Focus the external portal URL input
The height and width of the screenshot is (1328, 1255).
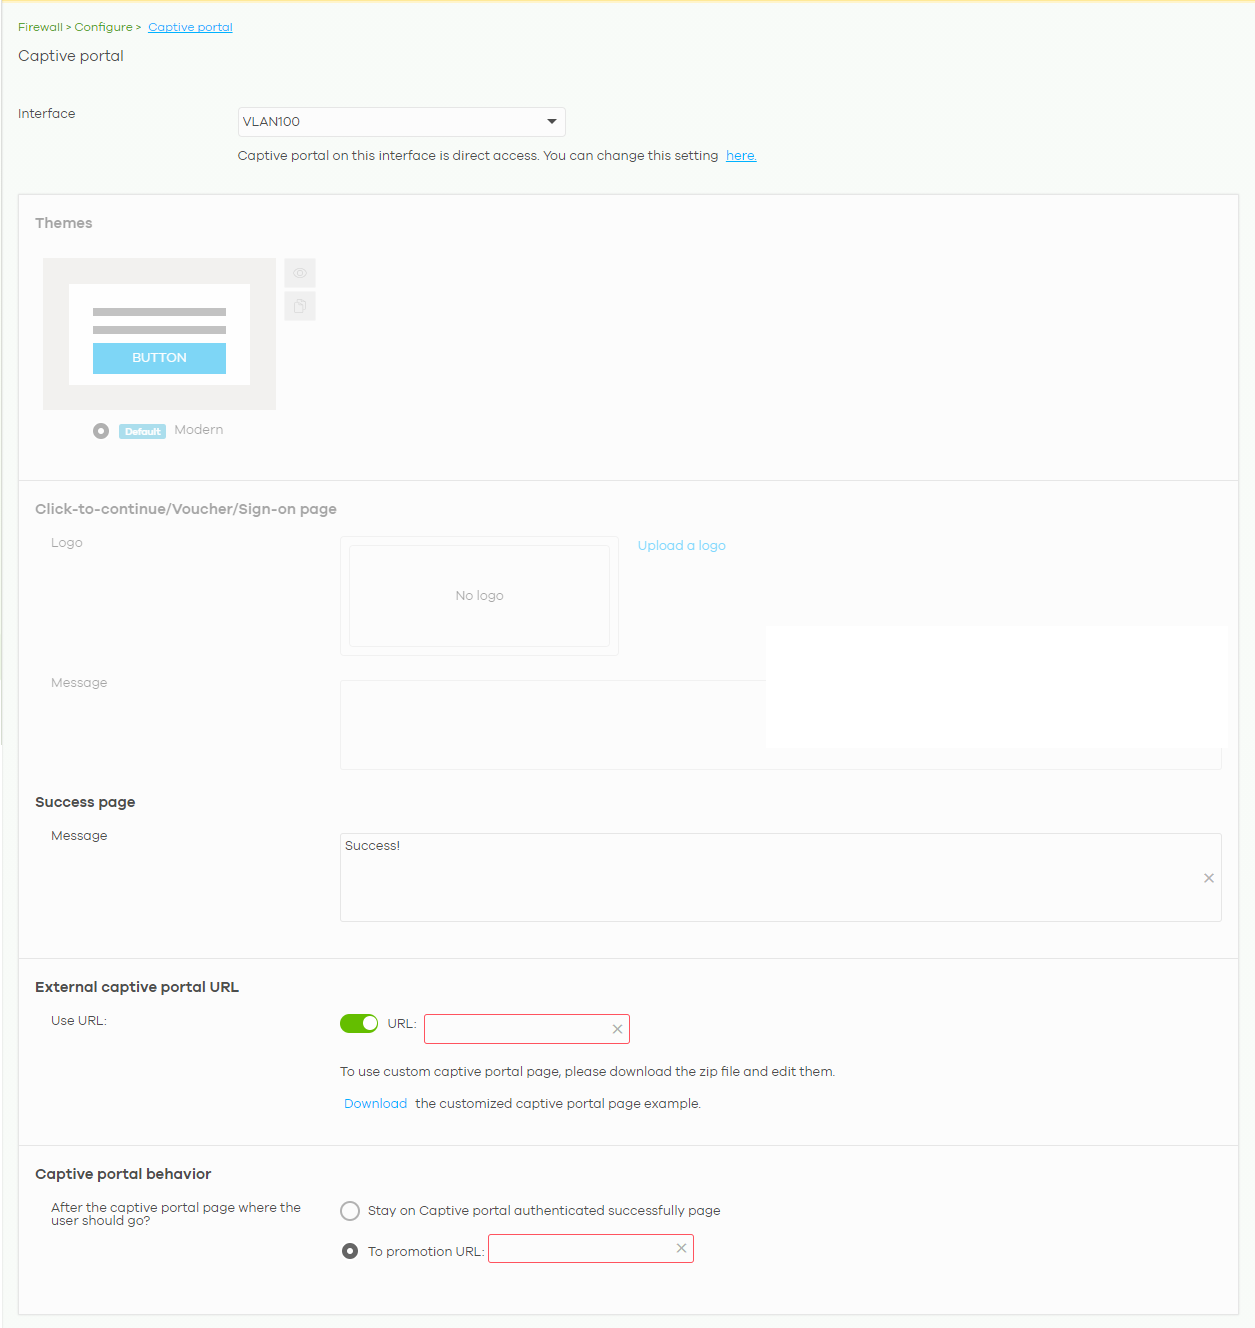pos(527,1029)
